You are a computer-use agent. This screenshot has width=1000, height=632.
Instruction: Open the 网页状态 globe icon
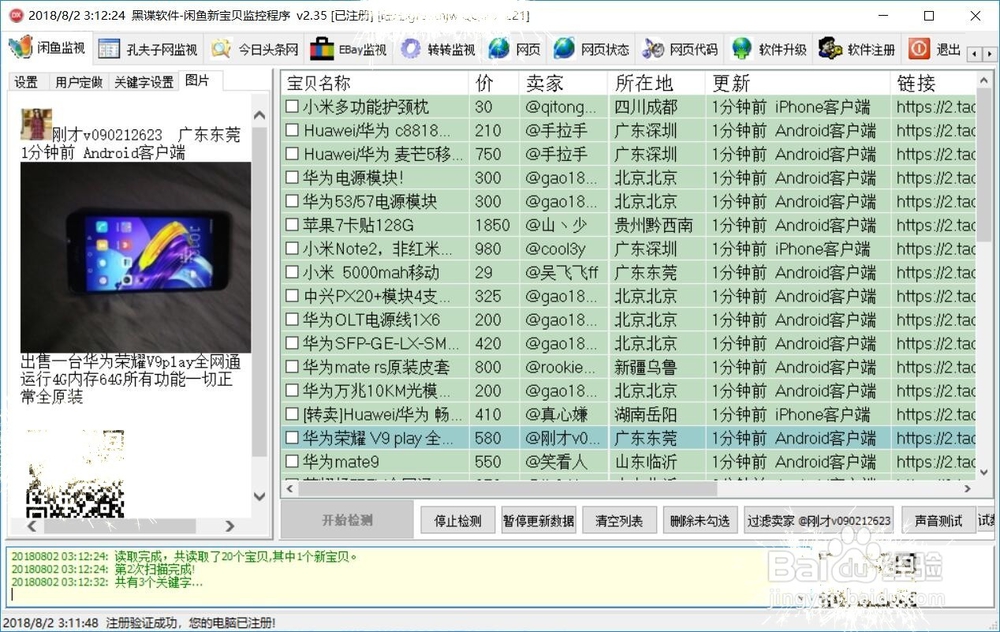(x=564, y=49)
